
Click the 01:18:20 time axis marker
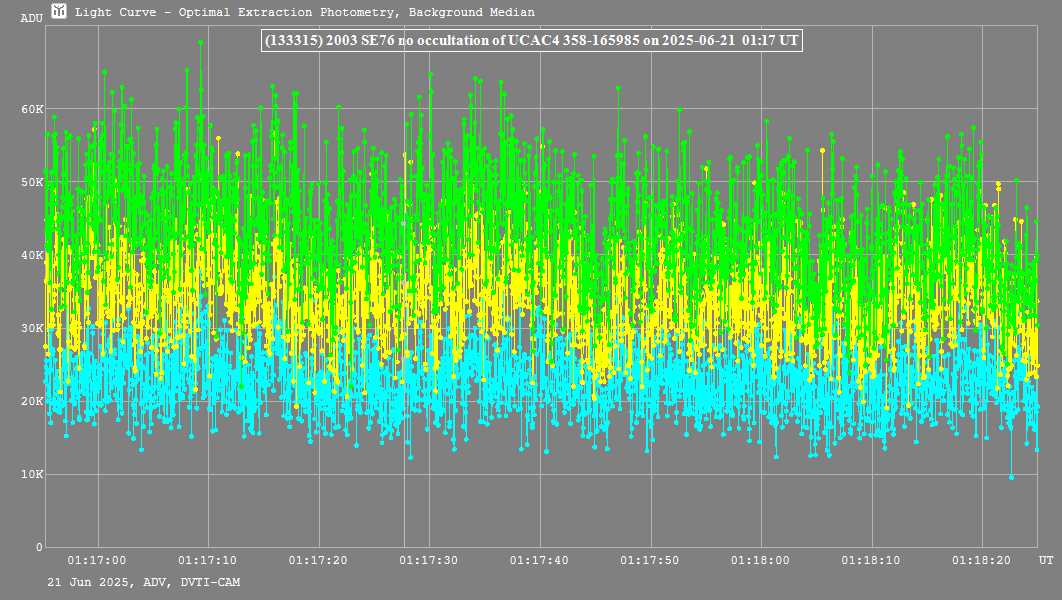coord(982,561)
